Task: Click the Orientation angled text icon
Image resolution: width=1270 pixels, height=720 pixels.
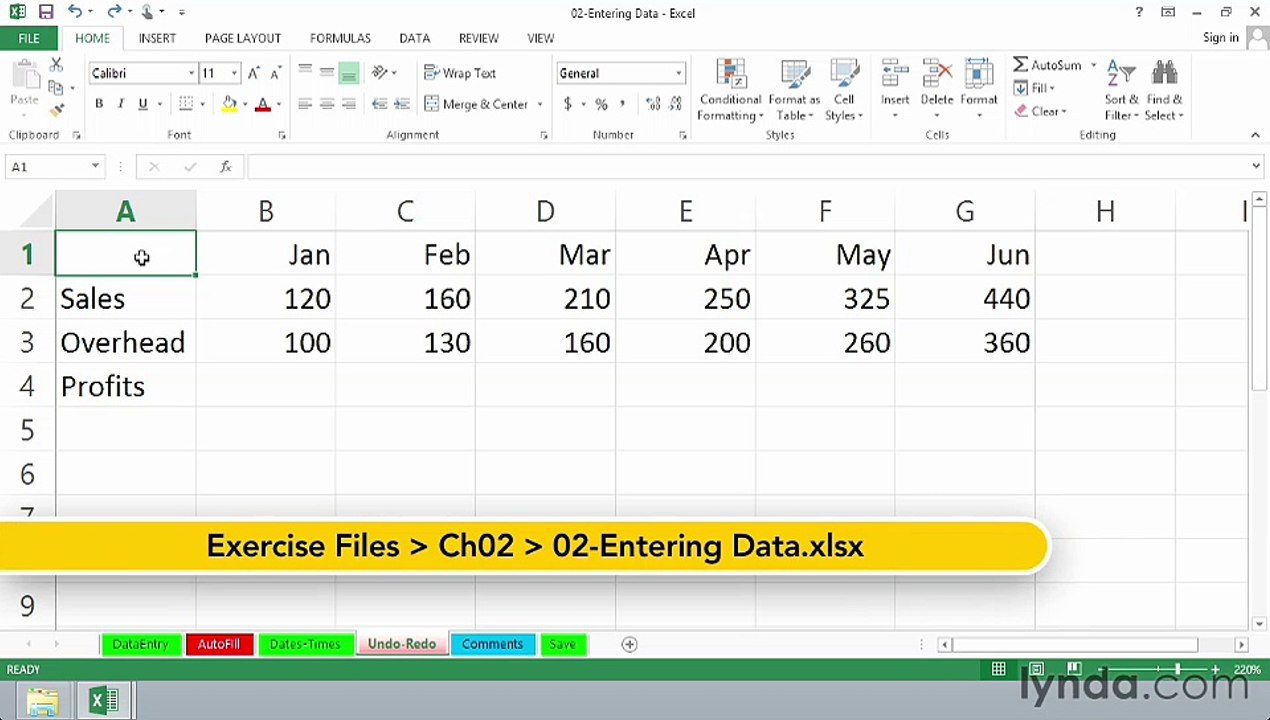Action: click(380, 73)
